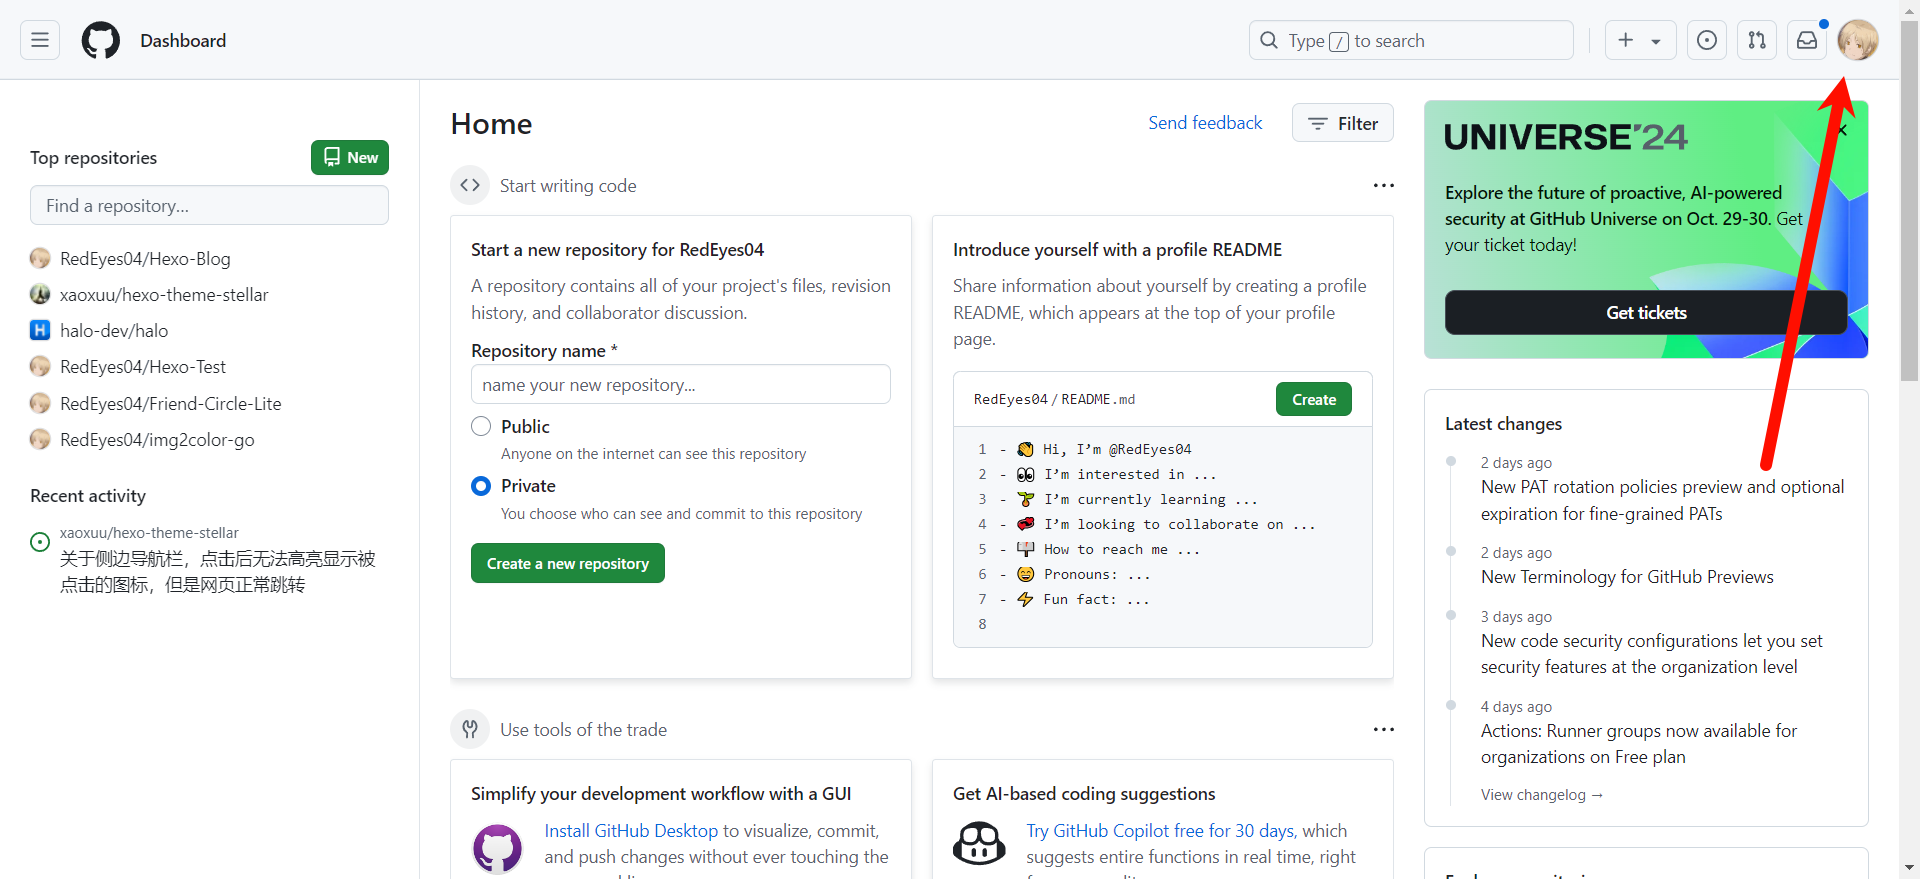This screenshot has height=879, width=1920.
Task: Open the RedEyes04/Hexo-Blog repository
Action: [x=145, y=259]
